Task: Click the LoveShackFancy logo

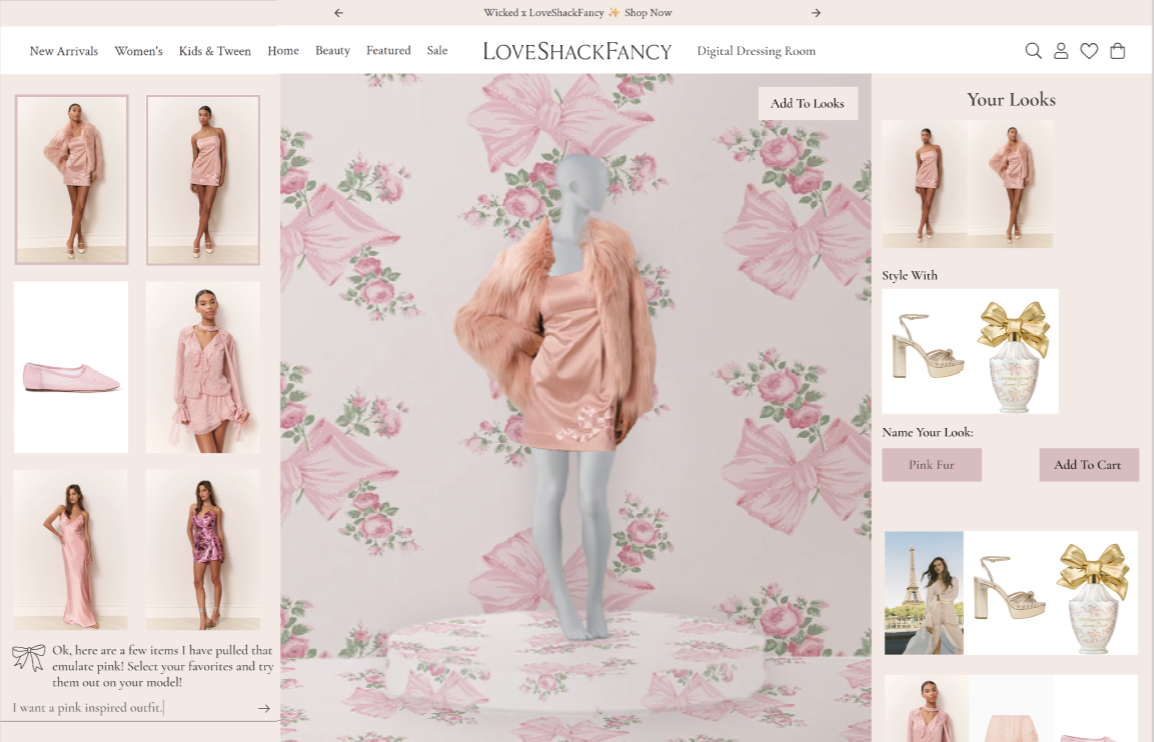Action: pos(577,51)
